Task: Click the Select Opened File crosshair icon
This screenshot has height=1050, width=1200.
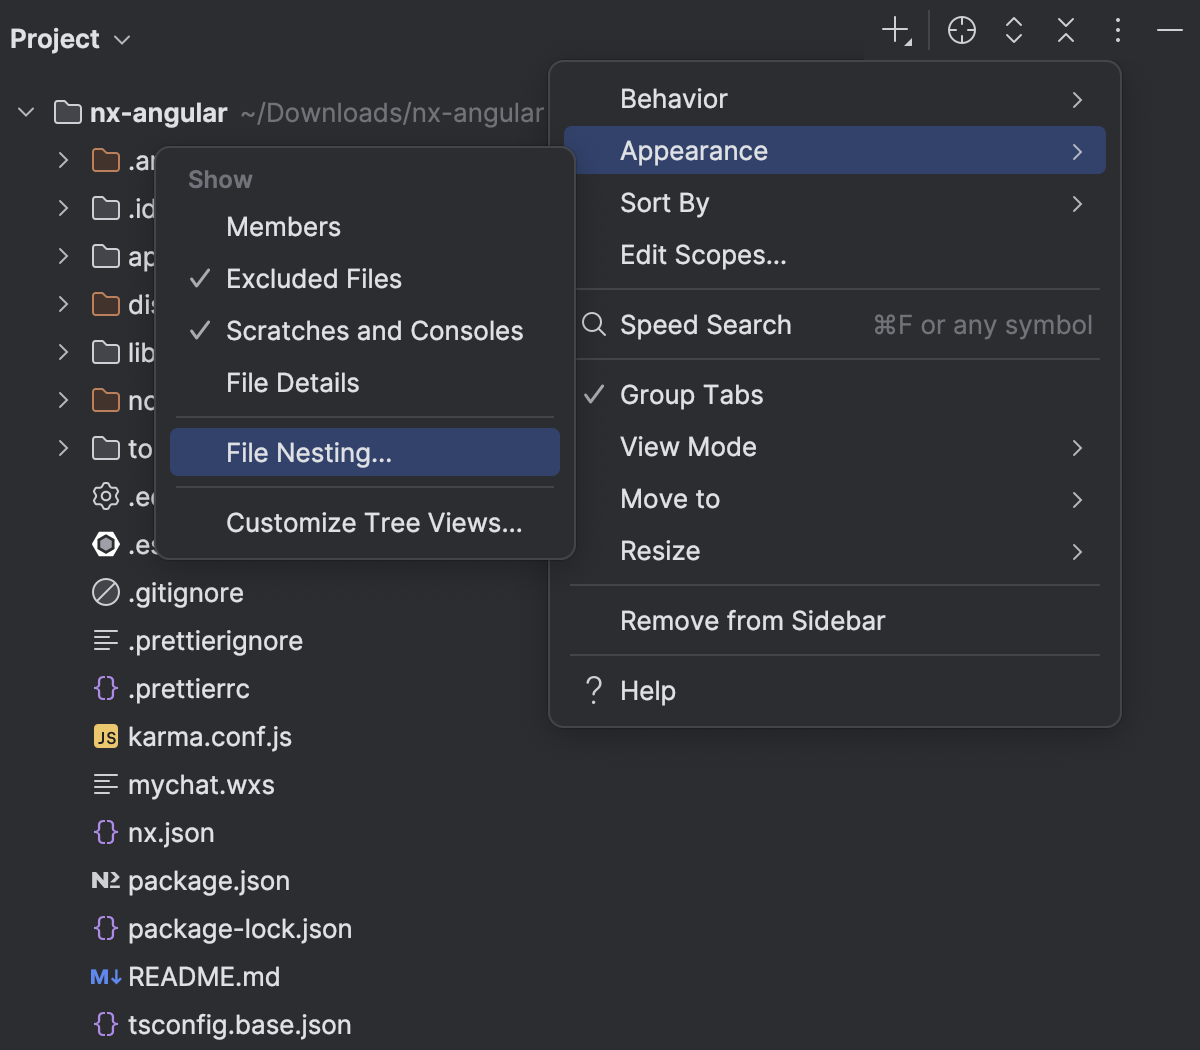Action: [x=961, y=30]
